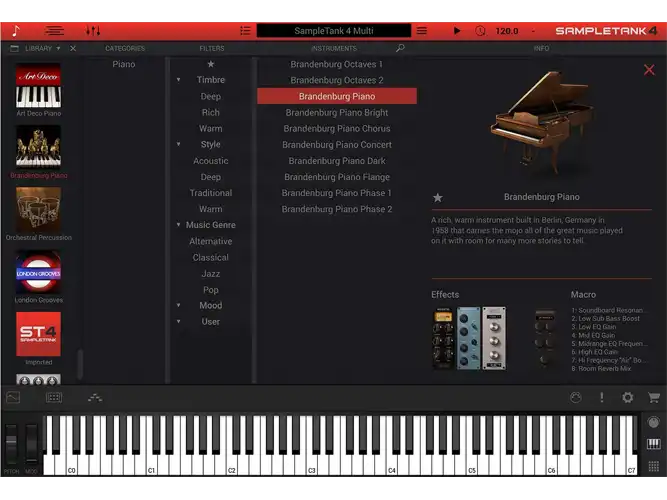Open the music note Play view icon
Viewport: 667px width, 500px height.
coord(16,31)
